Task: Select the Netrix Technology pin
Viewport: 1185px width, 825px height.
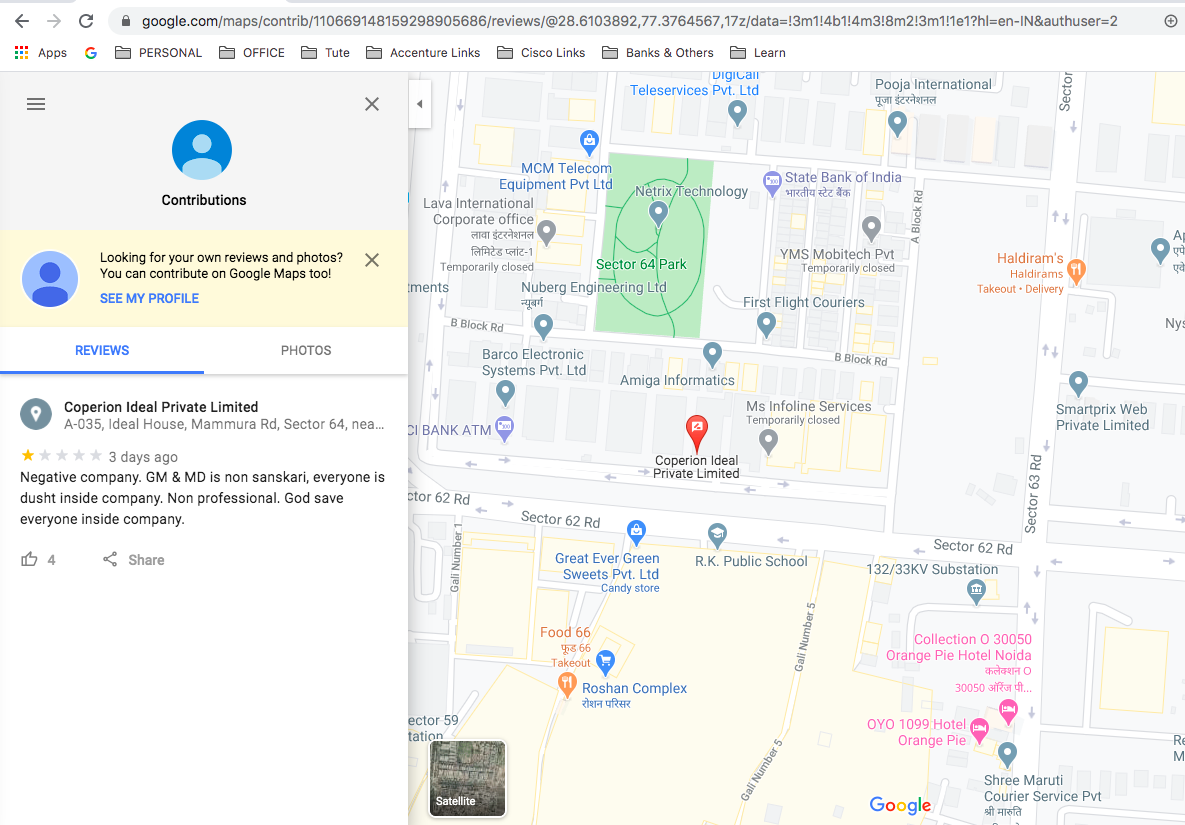Action: 658,214
